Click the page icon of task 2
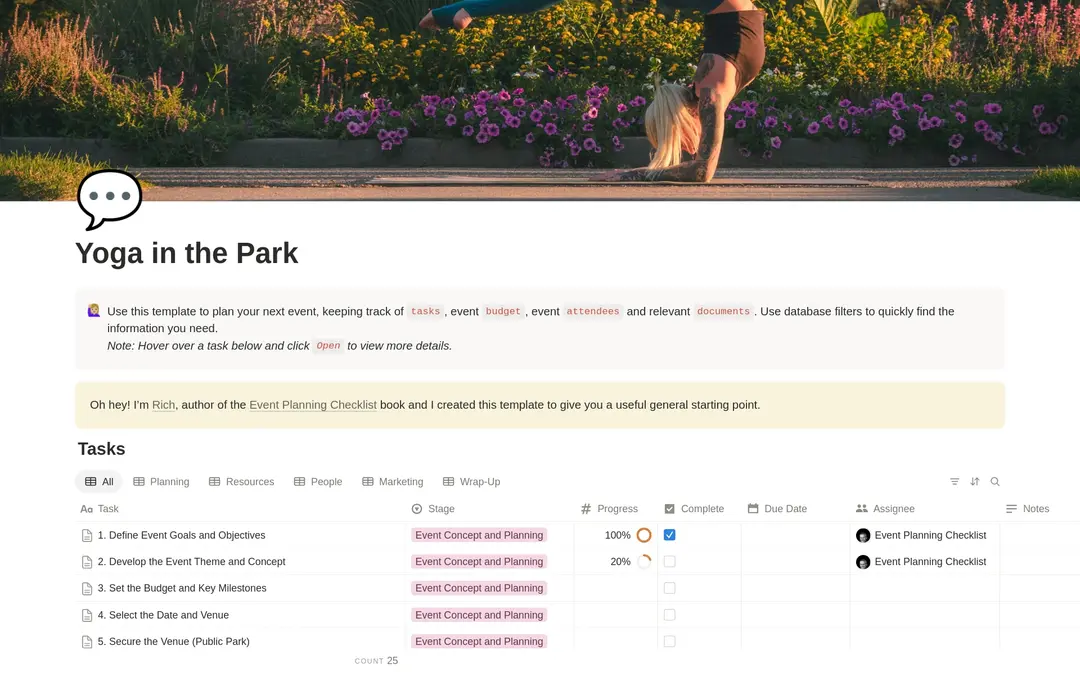Viewport: 1080px width, 674px height. 87,562
